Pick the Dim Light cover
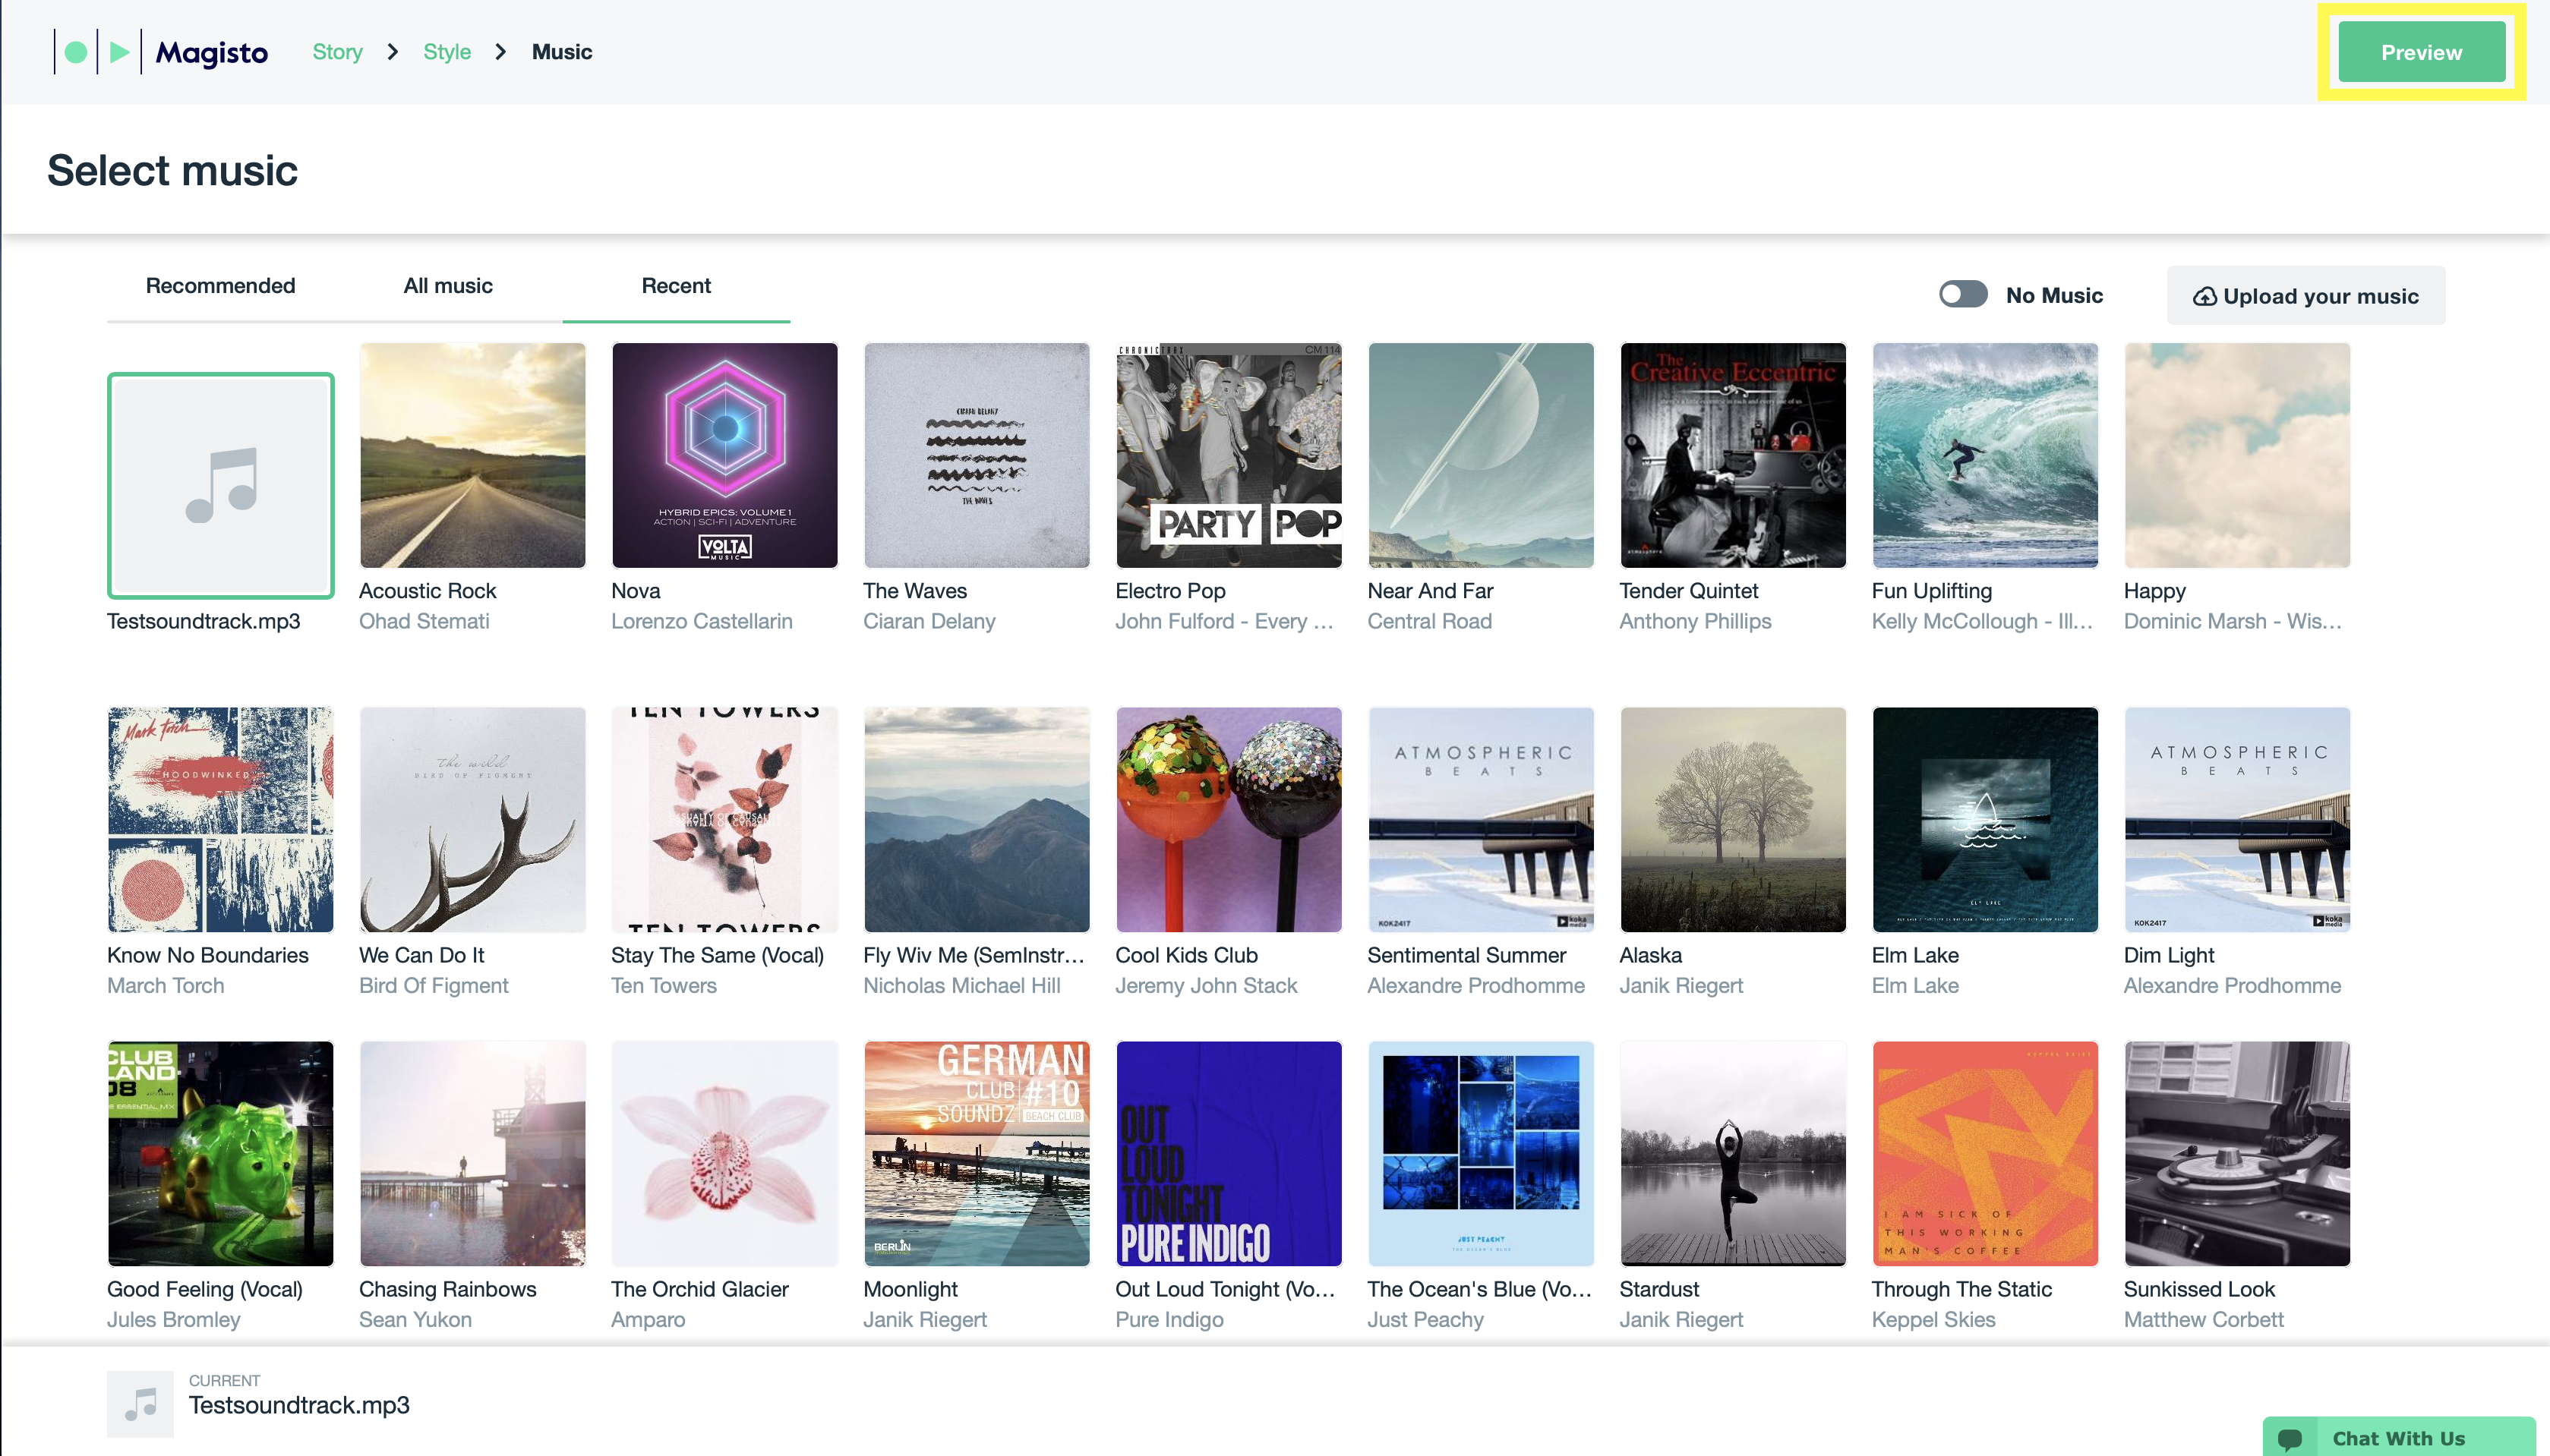 (2236, 819)
